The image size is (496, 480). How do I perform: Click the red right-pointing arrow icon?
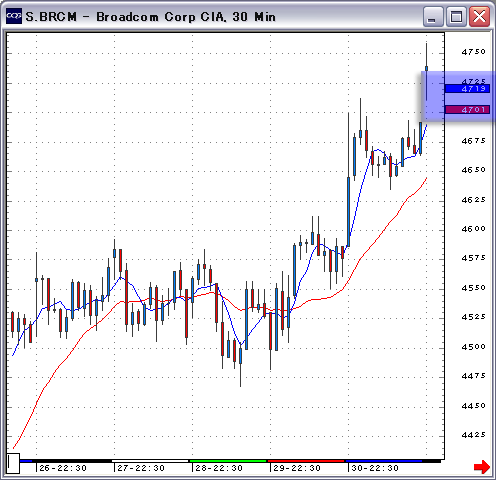482,466
